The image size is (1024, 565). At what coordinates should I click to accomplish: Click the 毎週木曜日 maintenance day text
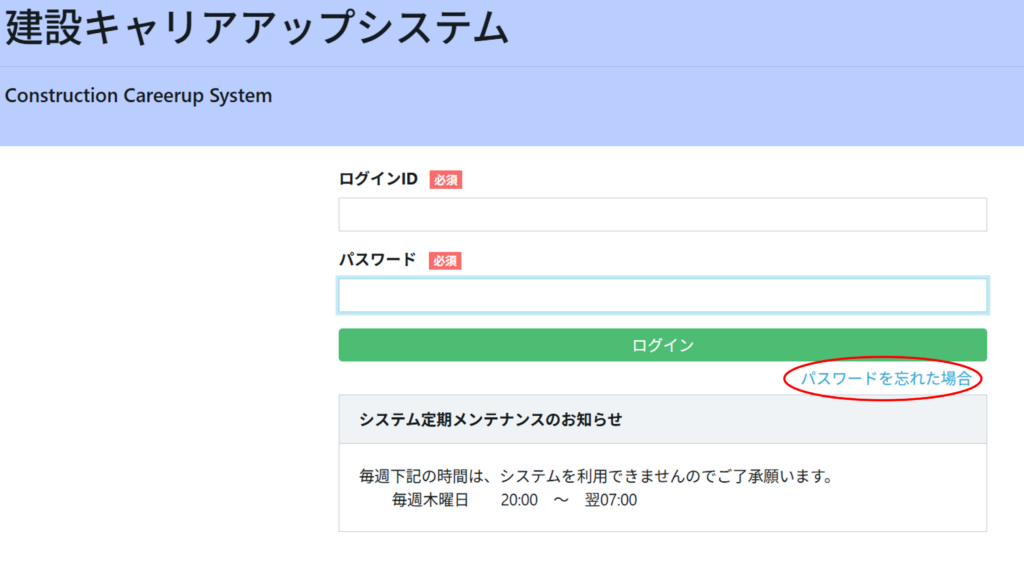[430, 500]
